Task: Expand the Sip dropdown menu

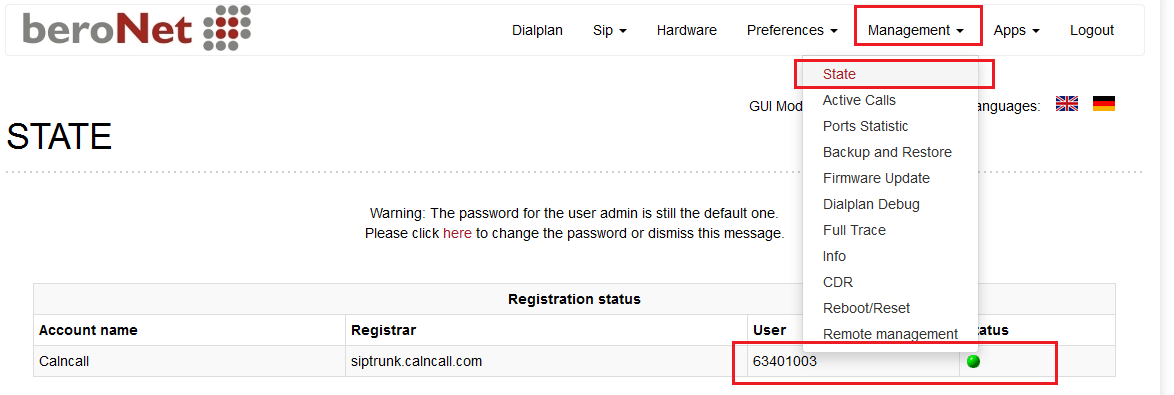Action: [x=609, y=31]
